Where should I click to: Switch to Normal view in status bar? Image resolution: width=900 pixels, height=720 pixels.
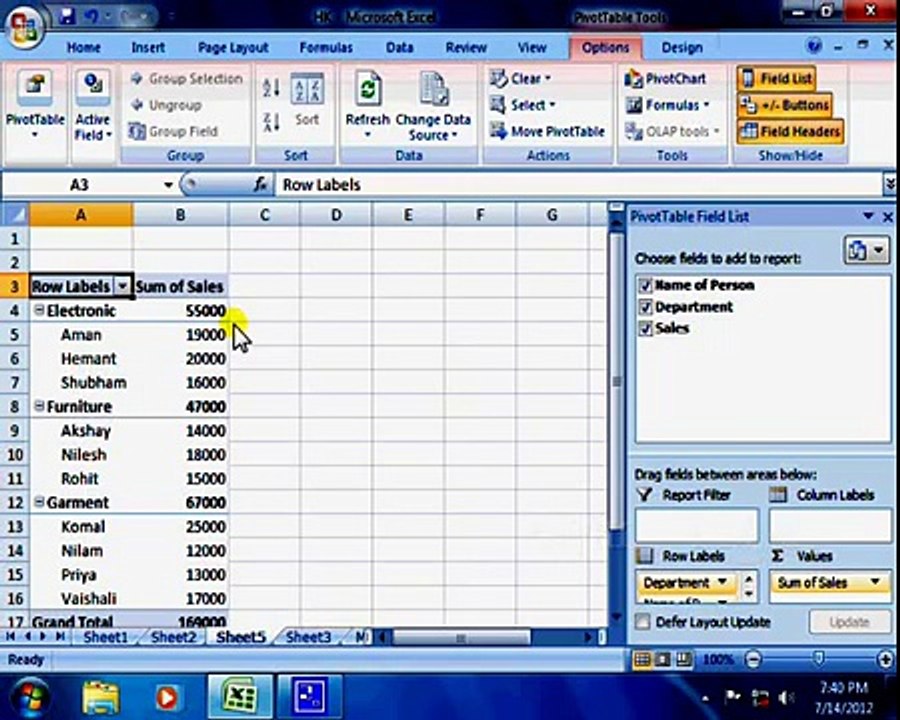tap(642, 660)
